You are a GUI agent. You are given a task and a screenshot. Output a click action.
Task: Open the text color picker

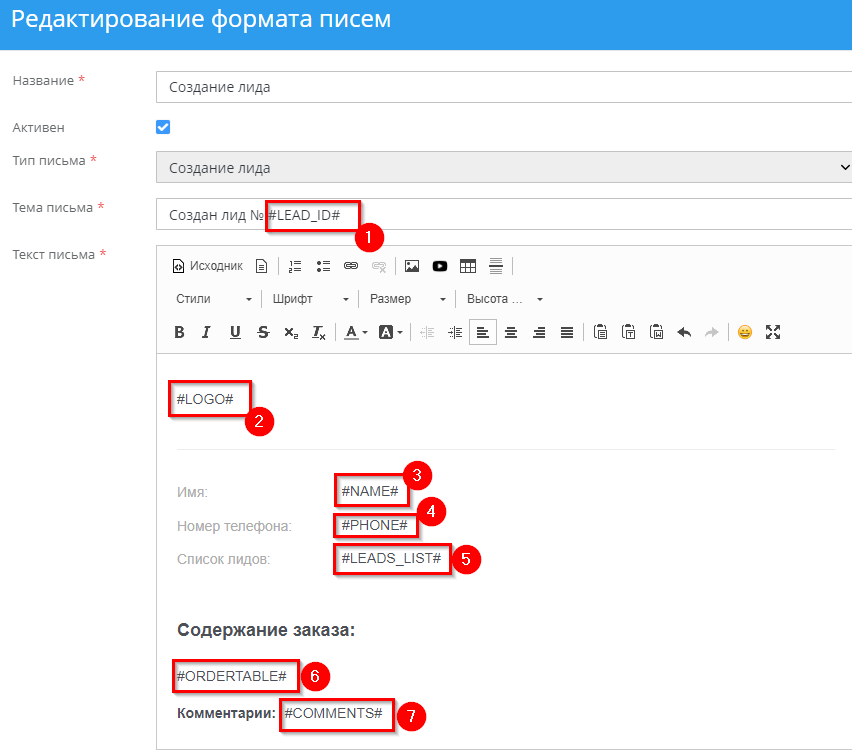(x=357, y=332)
